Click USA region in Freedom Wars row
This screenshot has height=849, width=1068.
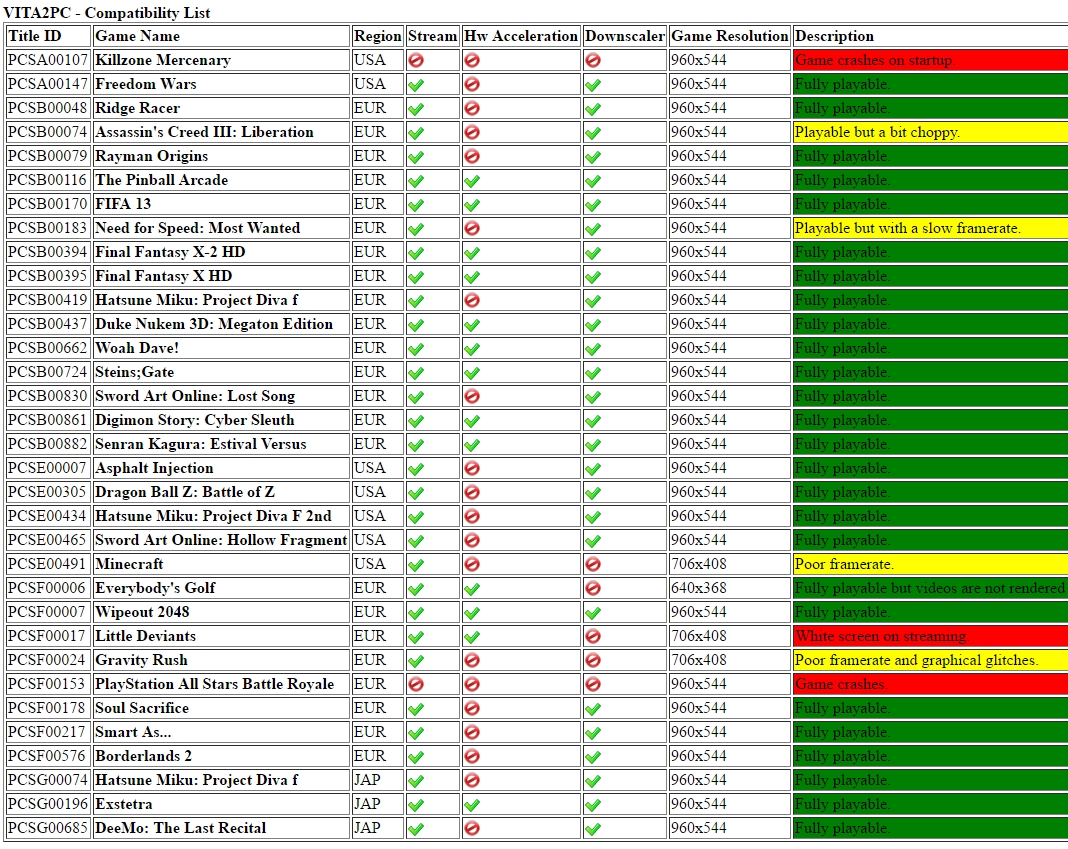pyautogui.click(x=370, y=84)
